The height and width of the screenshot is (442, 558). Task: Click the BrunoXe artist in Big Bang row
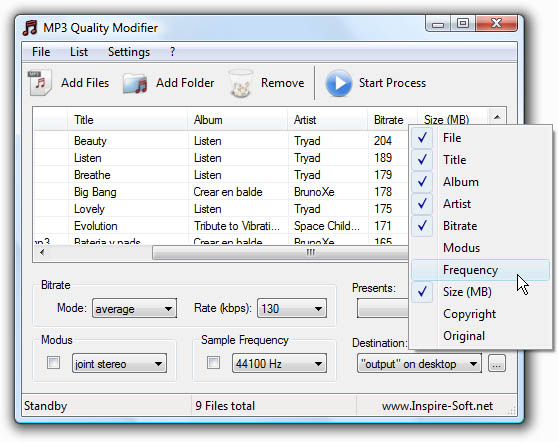[314, 192]
